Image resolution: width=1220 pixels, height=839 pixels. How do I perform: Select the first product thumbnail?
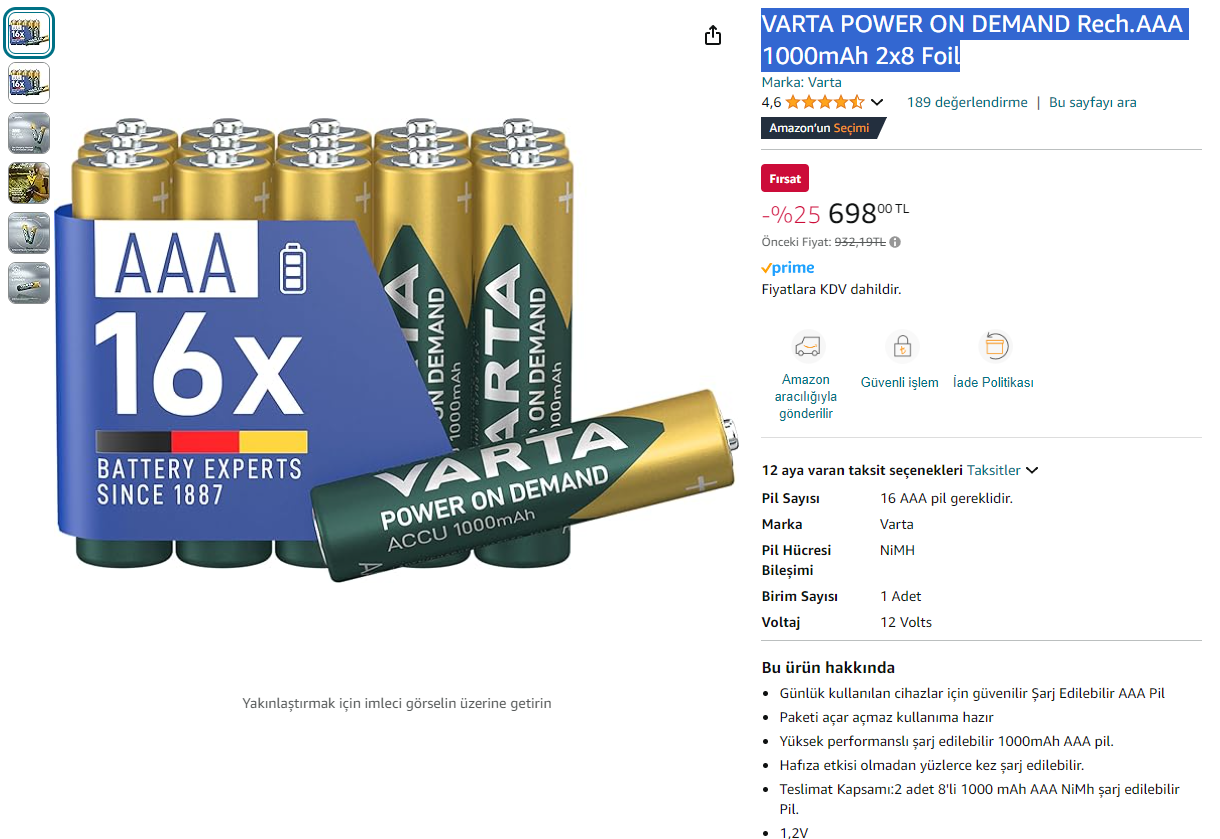(29, 34)
